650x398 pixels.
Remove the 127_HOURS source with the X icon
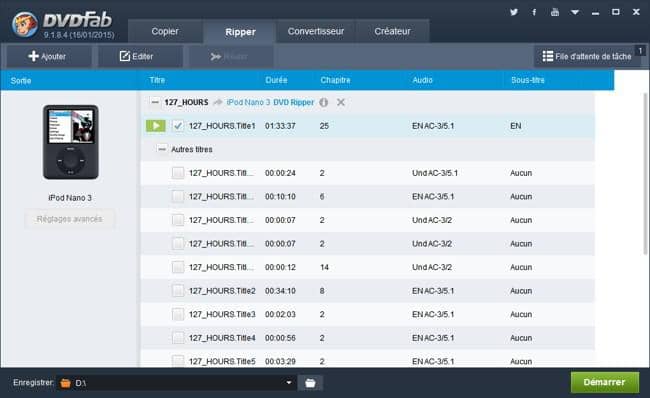click(x=341, y=102)
